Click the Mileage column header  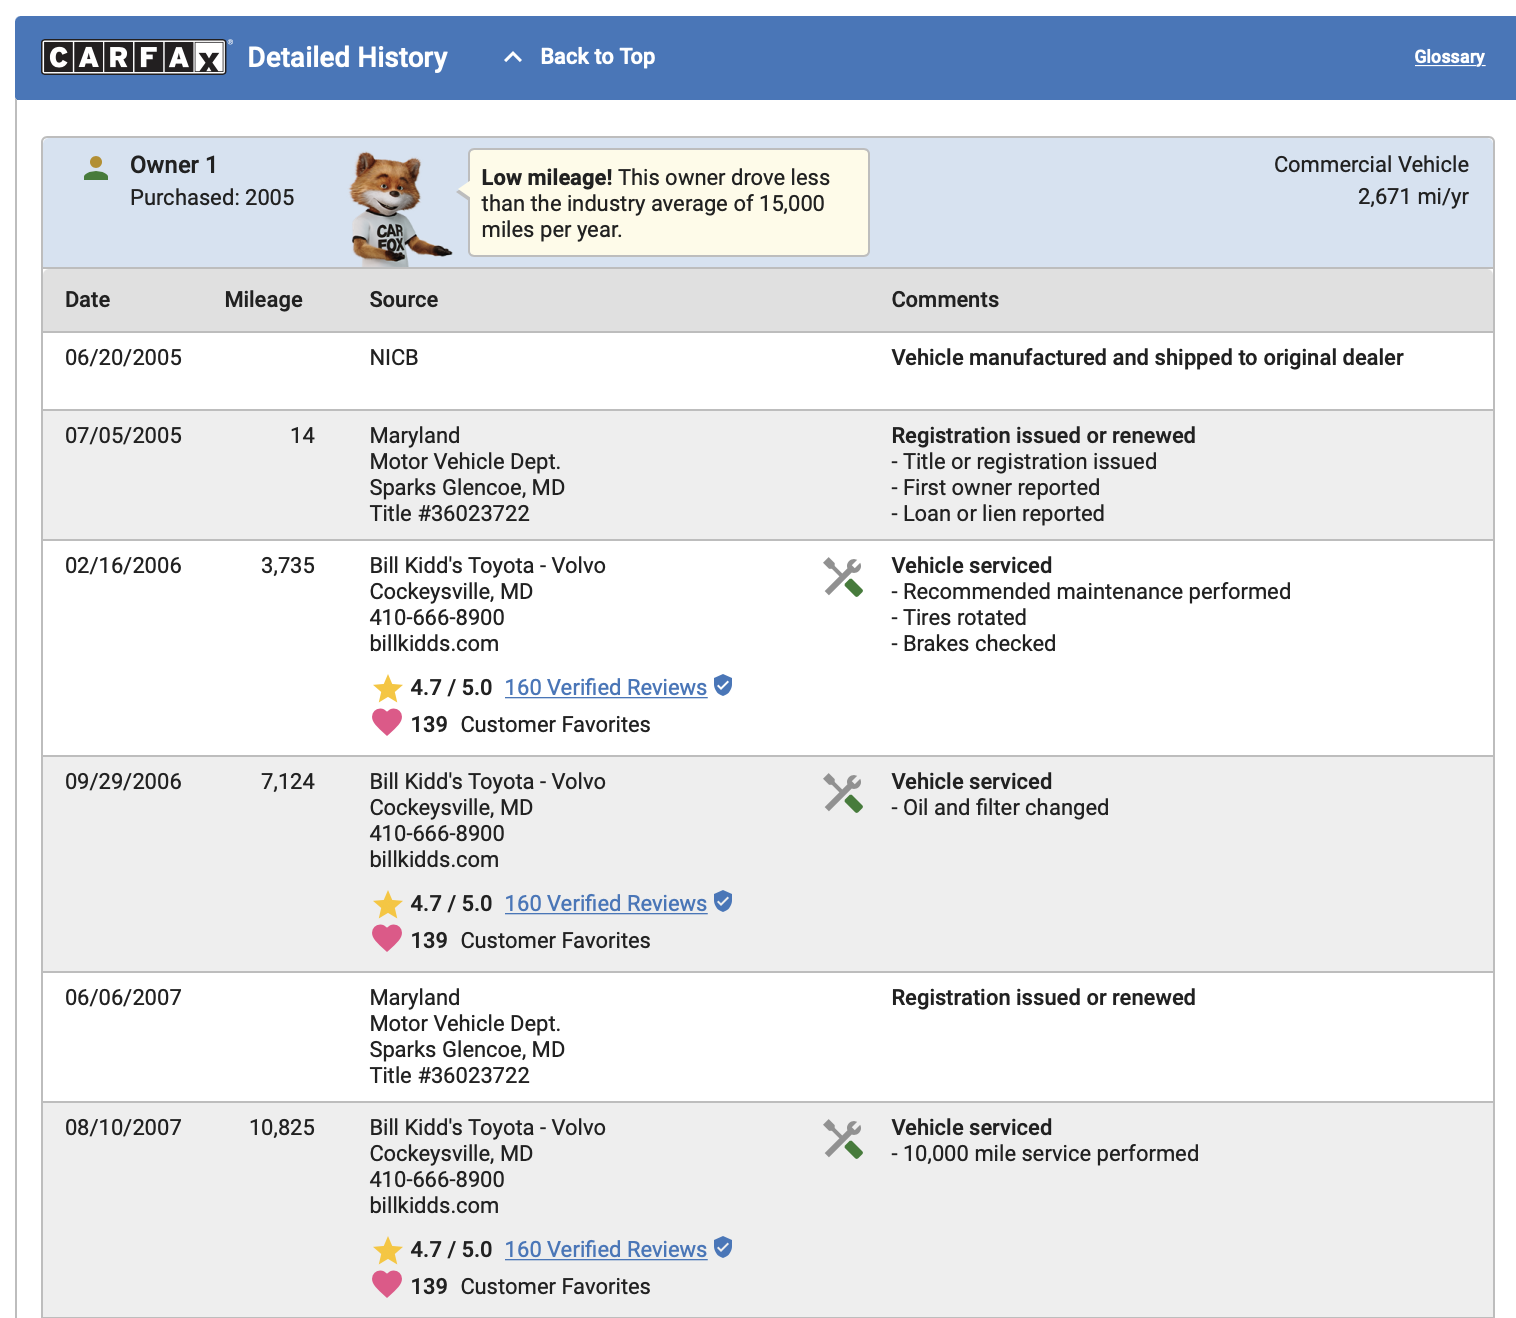point(263,300)
